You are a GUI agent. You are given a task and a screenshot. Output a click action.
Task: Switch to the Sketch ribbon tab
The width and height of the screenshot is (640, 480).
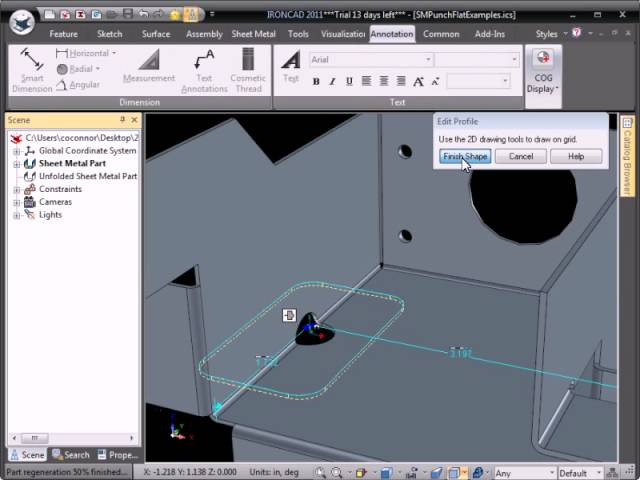point(109,34)
